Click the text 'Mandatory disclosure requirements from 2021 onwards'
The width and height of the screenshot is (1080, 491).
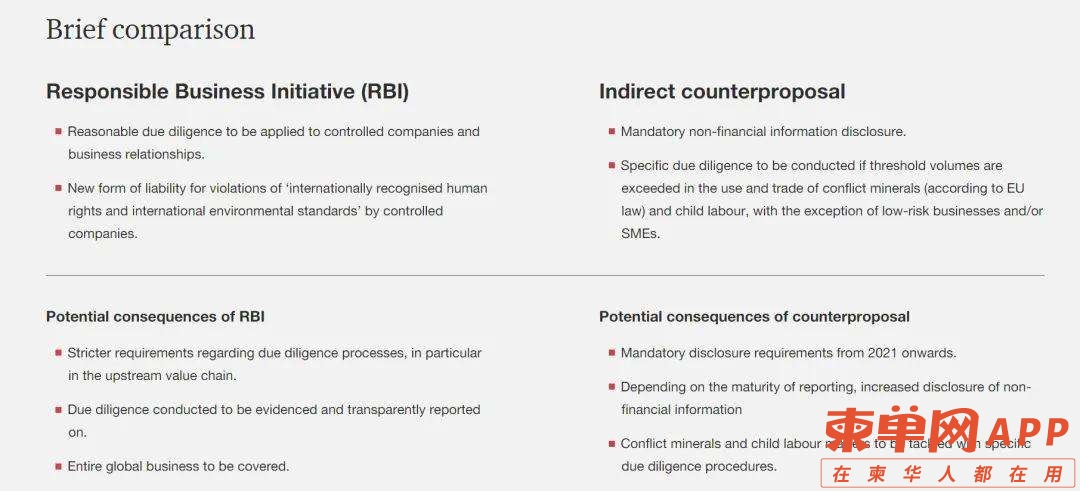coord(789,353)
